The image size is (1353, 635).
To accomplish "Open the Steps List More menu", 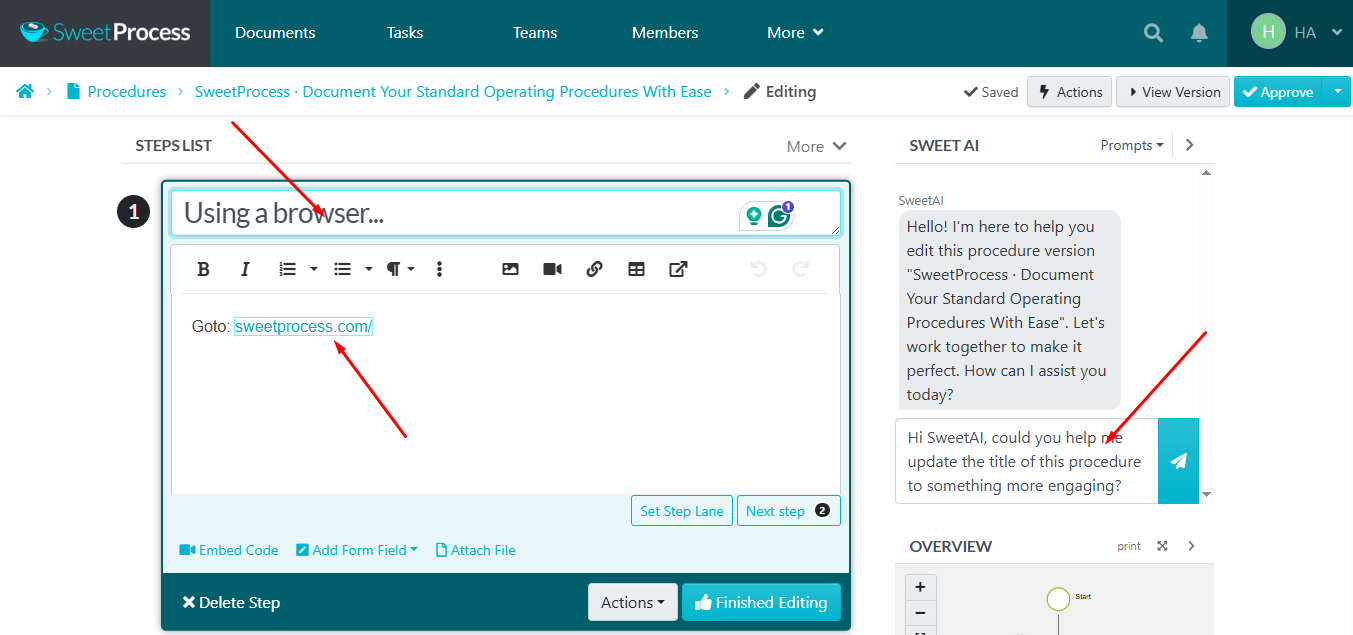I will click(817, 146).
